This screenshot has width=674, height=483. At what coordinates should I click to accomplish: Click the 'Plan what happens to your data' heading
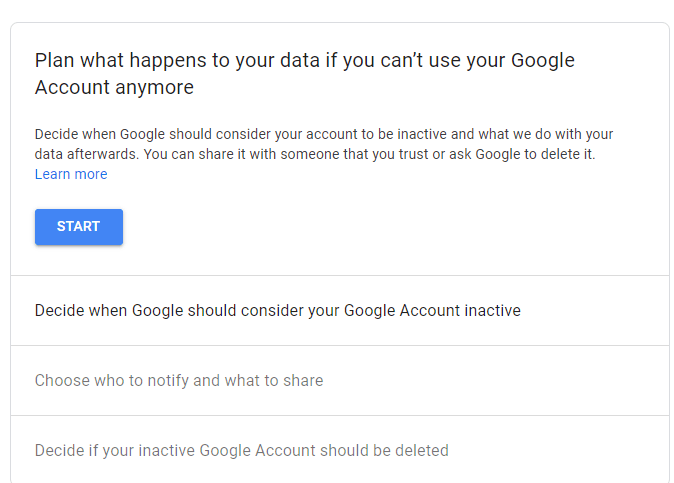pyautogui.click(x=305, y=61)
